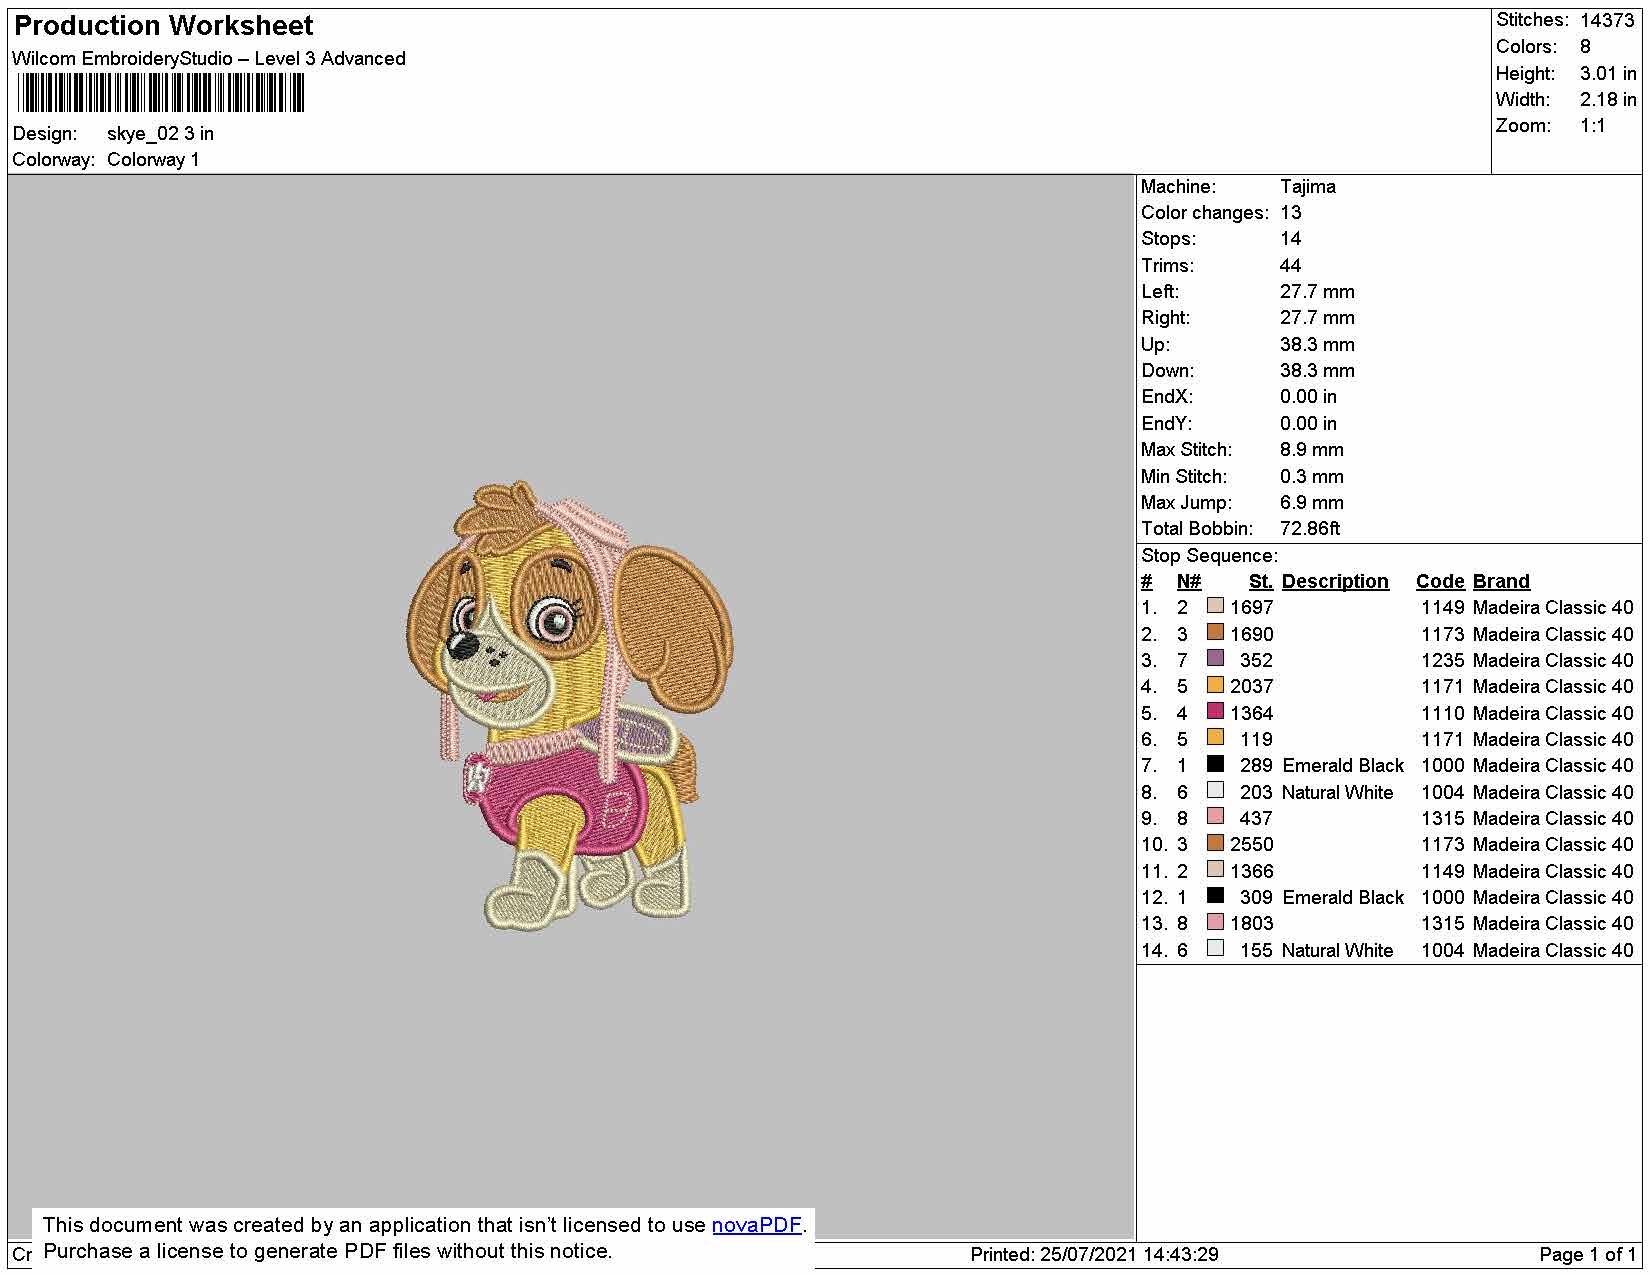Click the Color changes value '13'
Image resolution: width=1650 pixels, height=1275 pixels.
click(x=1291, y=213)
